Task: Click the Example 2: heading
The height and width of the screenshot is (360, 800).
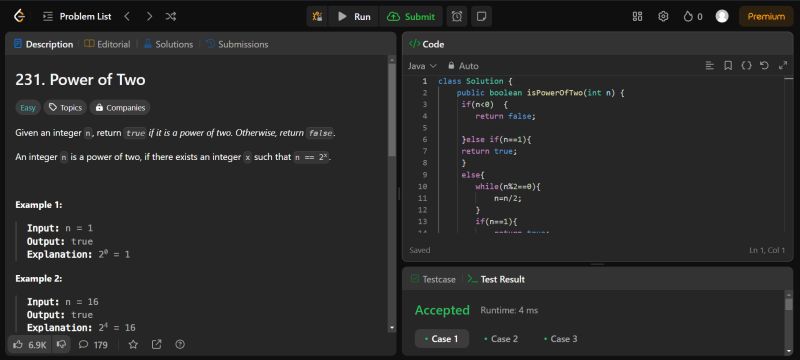Action: pos(39,279)
